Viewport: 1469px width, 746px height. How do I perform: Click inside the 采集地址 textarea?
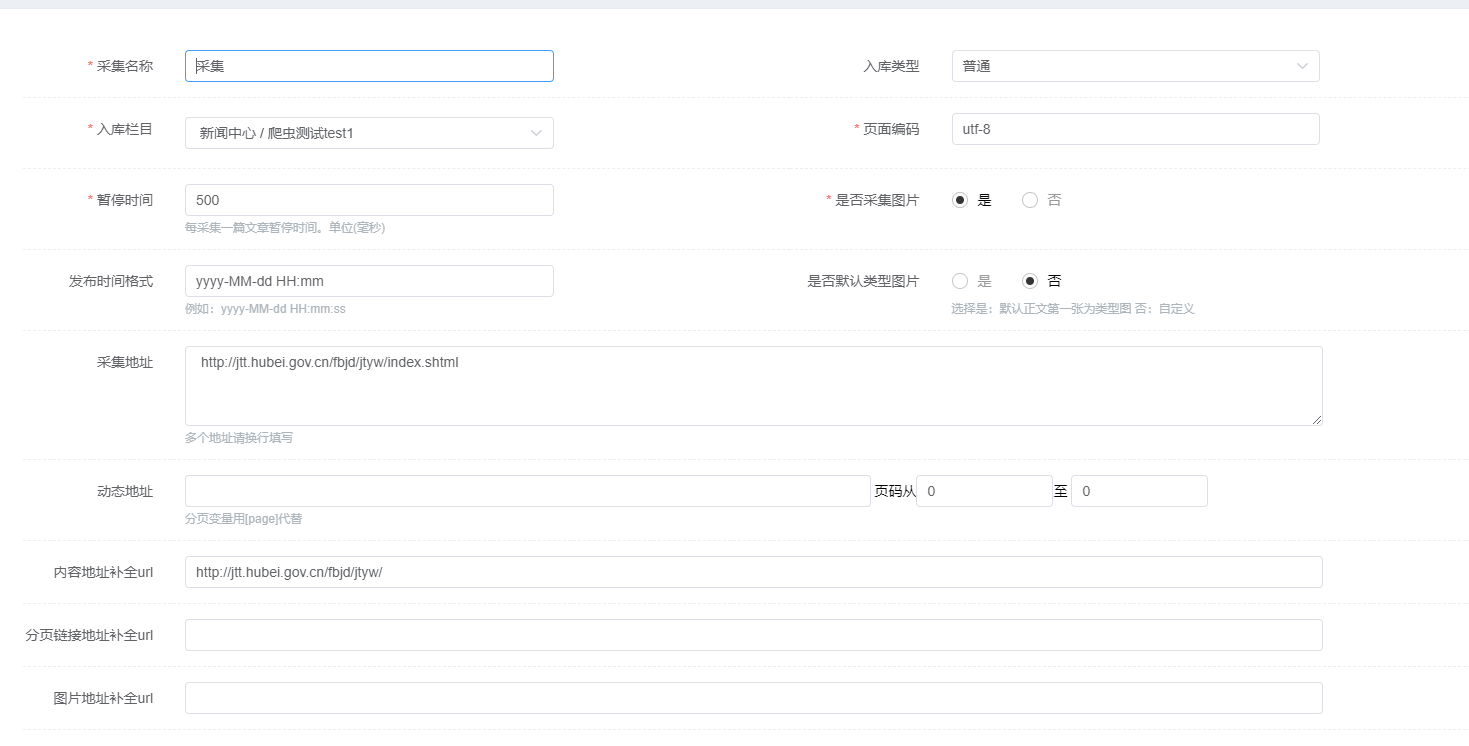(753, 386)
